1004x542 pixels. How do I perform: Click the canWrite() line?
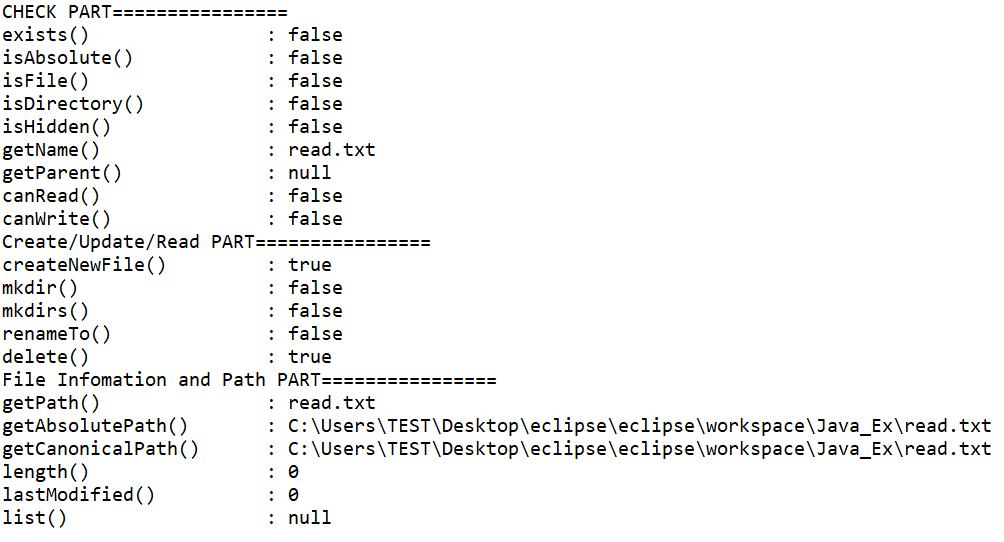coord(172,219)
